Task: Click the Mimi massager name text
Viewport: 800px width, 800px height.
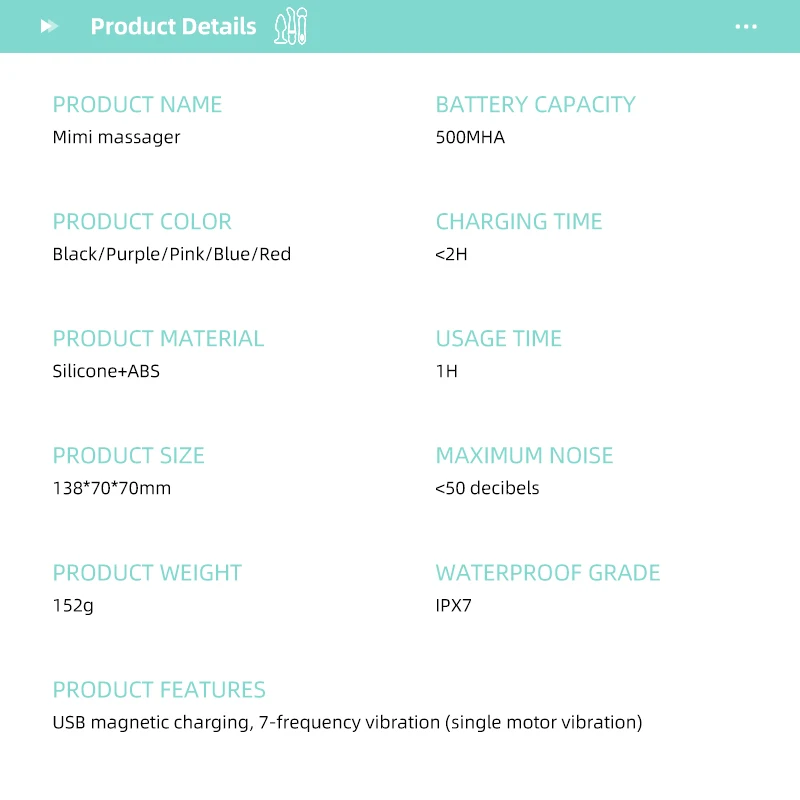Action: click(116, 137)
